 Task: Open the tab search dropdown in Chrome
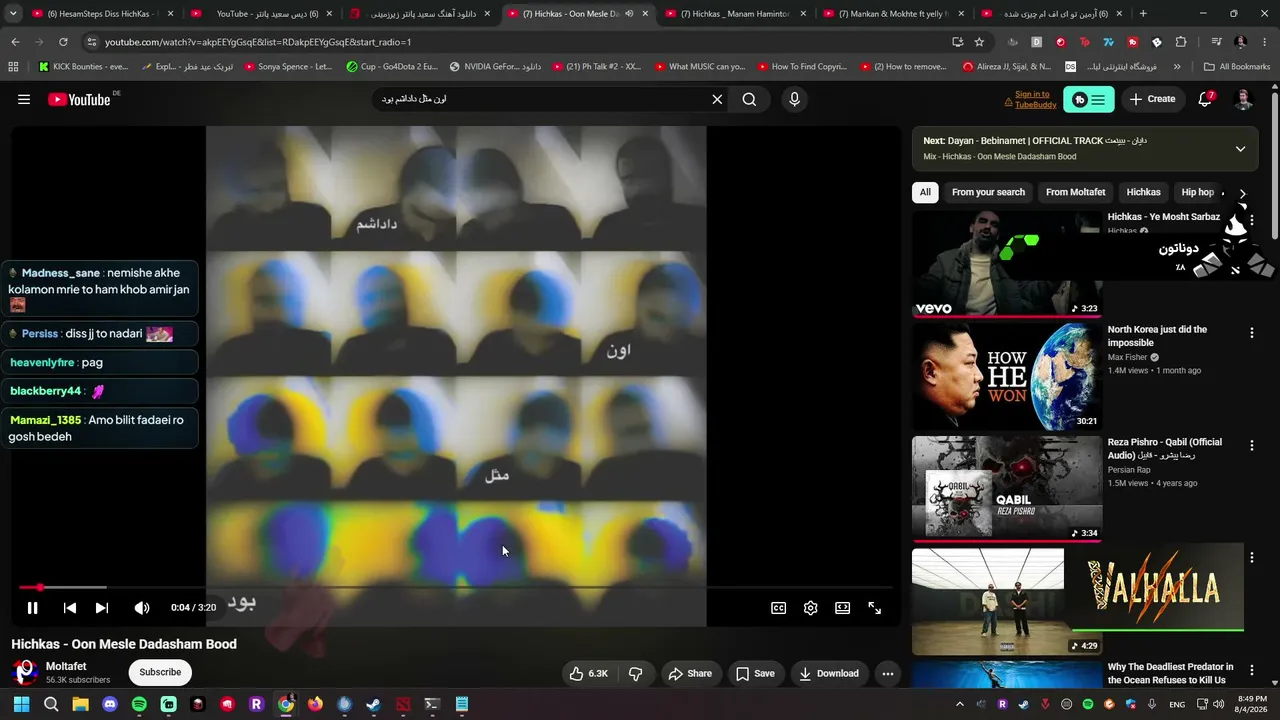click(14, 14)
